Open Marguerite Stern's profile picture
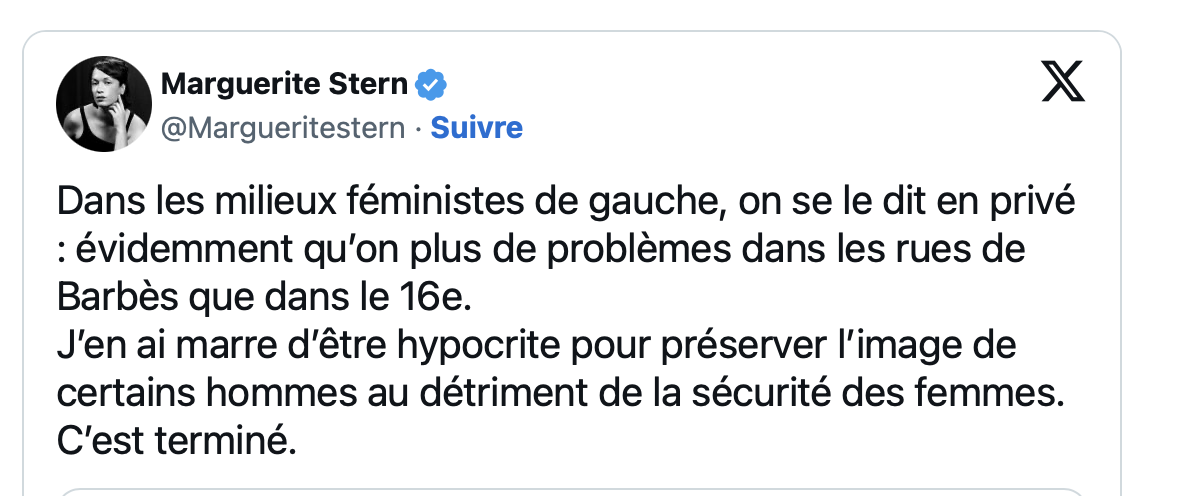Viewport: 1200px width, 496px height. point(104,104)
